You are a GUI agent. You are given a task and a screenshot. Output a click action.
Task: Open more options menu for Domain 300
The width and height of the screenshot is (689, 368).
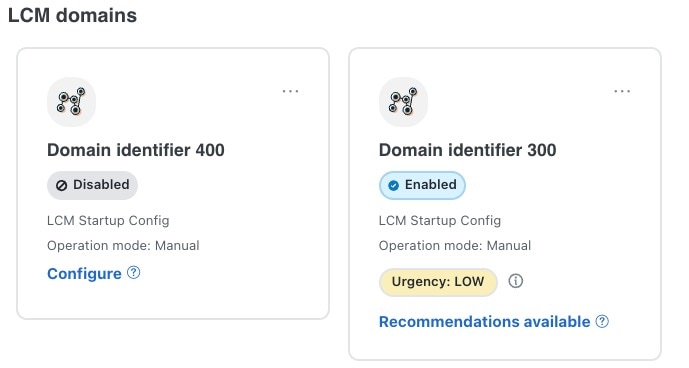(x=622, y=91)
